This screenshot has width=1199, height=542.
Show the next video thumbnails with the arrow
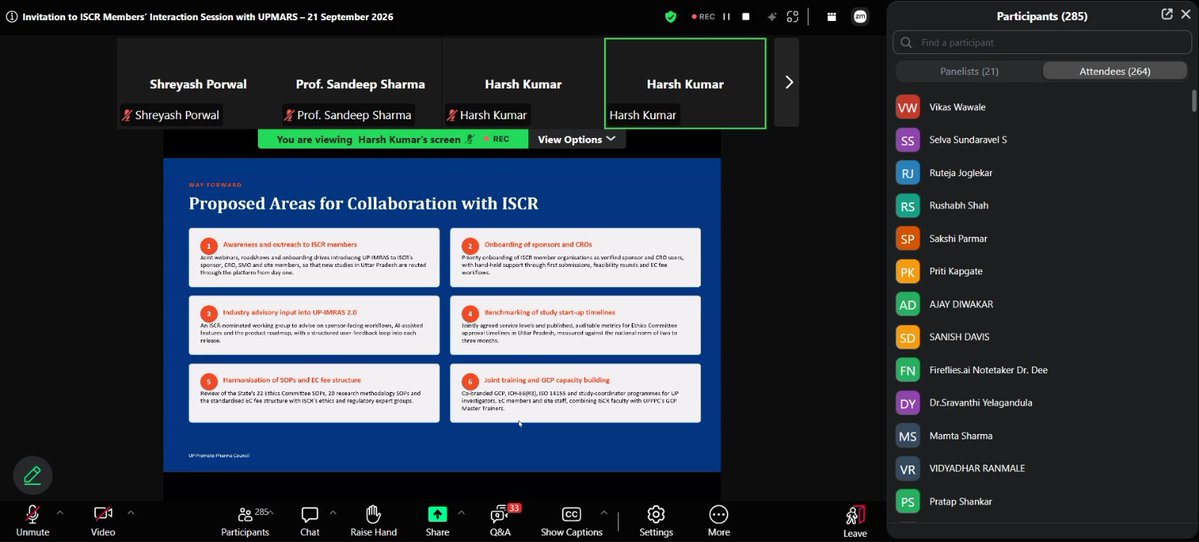788,82
